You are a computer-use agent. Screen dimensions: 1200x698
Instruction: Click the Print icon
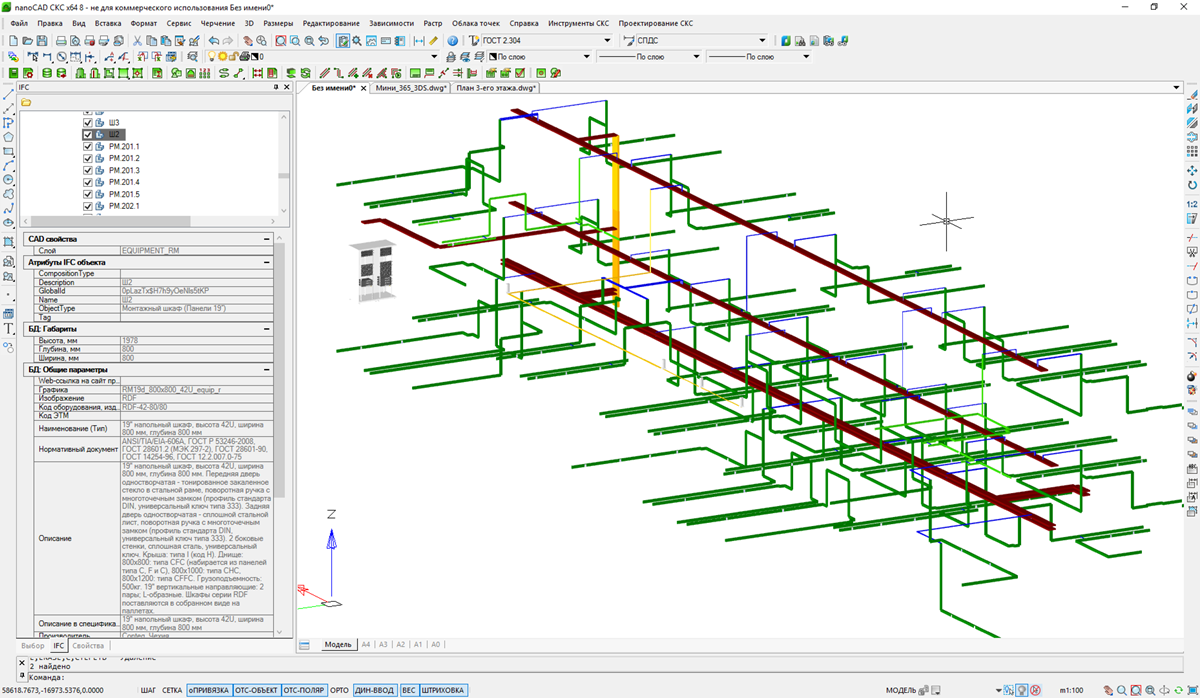coord(61,41)
